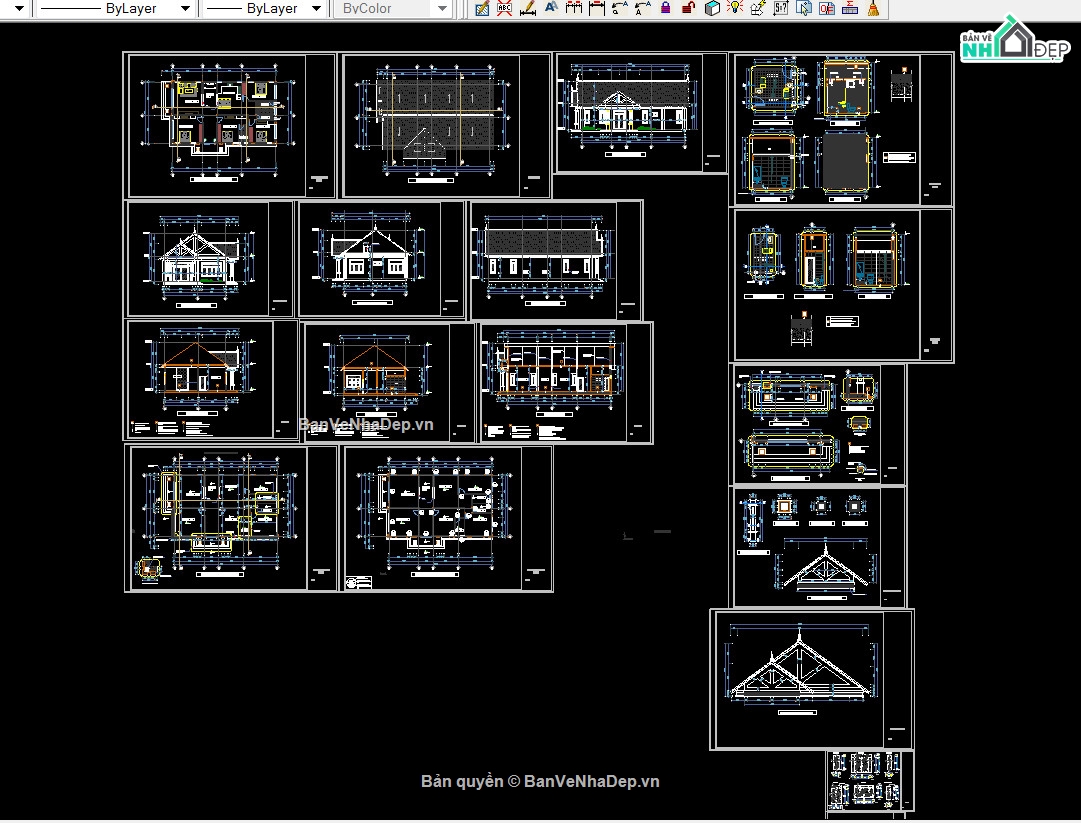Click the sigma table sum icon
The height and width of the screenshot is (823, 1081).
[x=850, y=8]
